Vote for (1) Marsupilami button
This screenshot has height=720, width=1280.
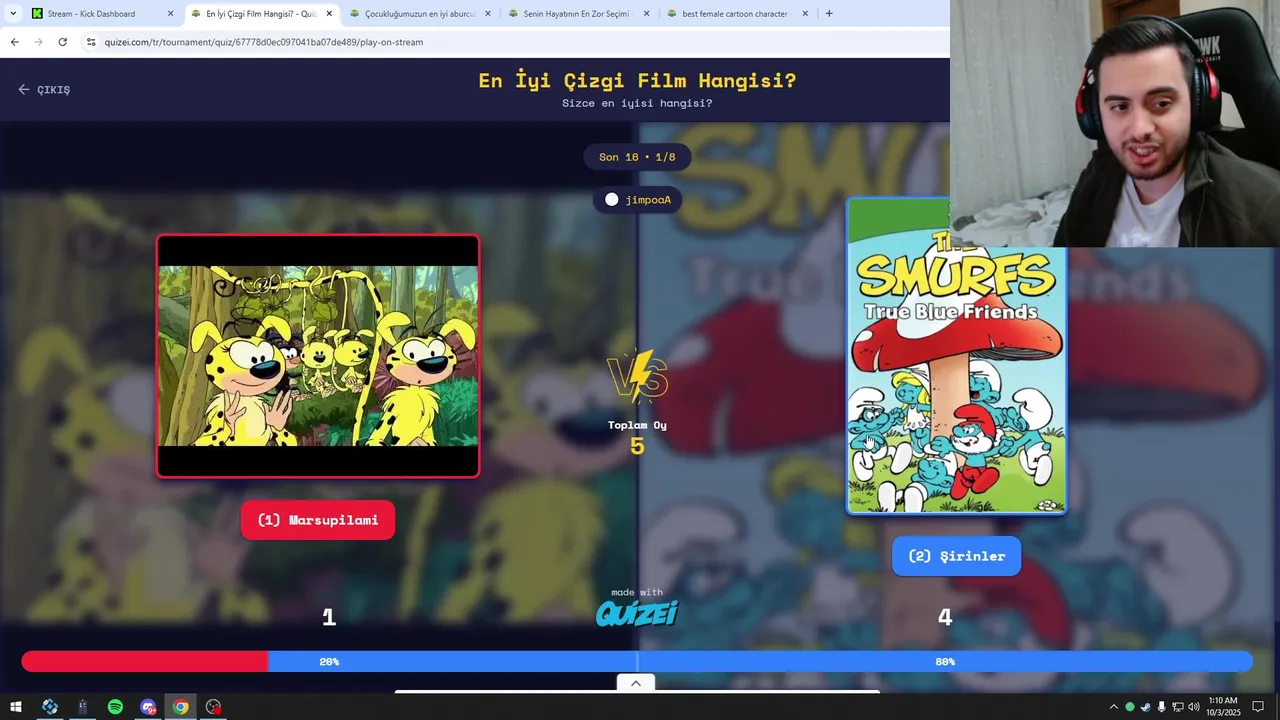(x=318, y=520)
